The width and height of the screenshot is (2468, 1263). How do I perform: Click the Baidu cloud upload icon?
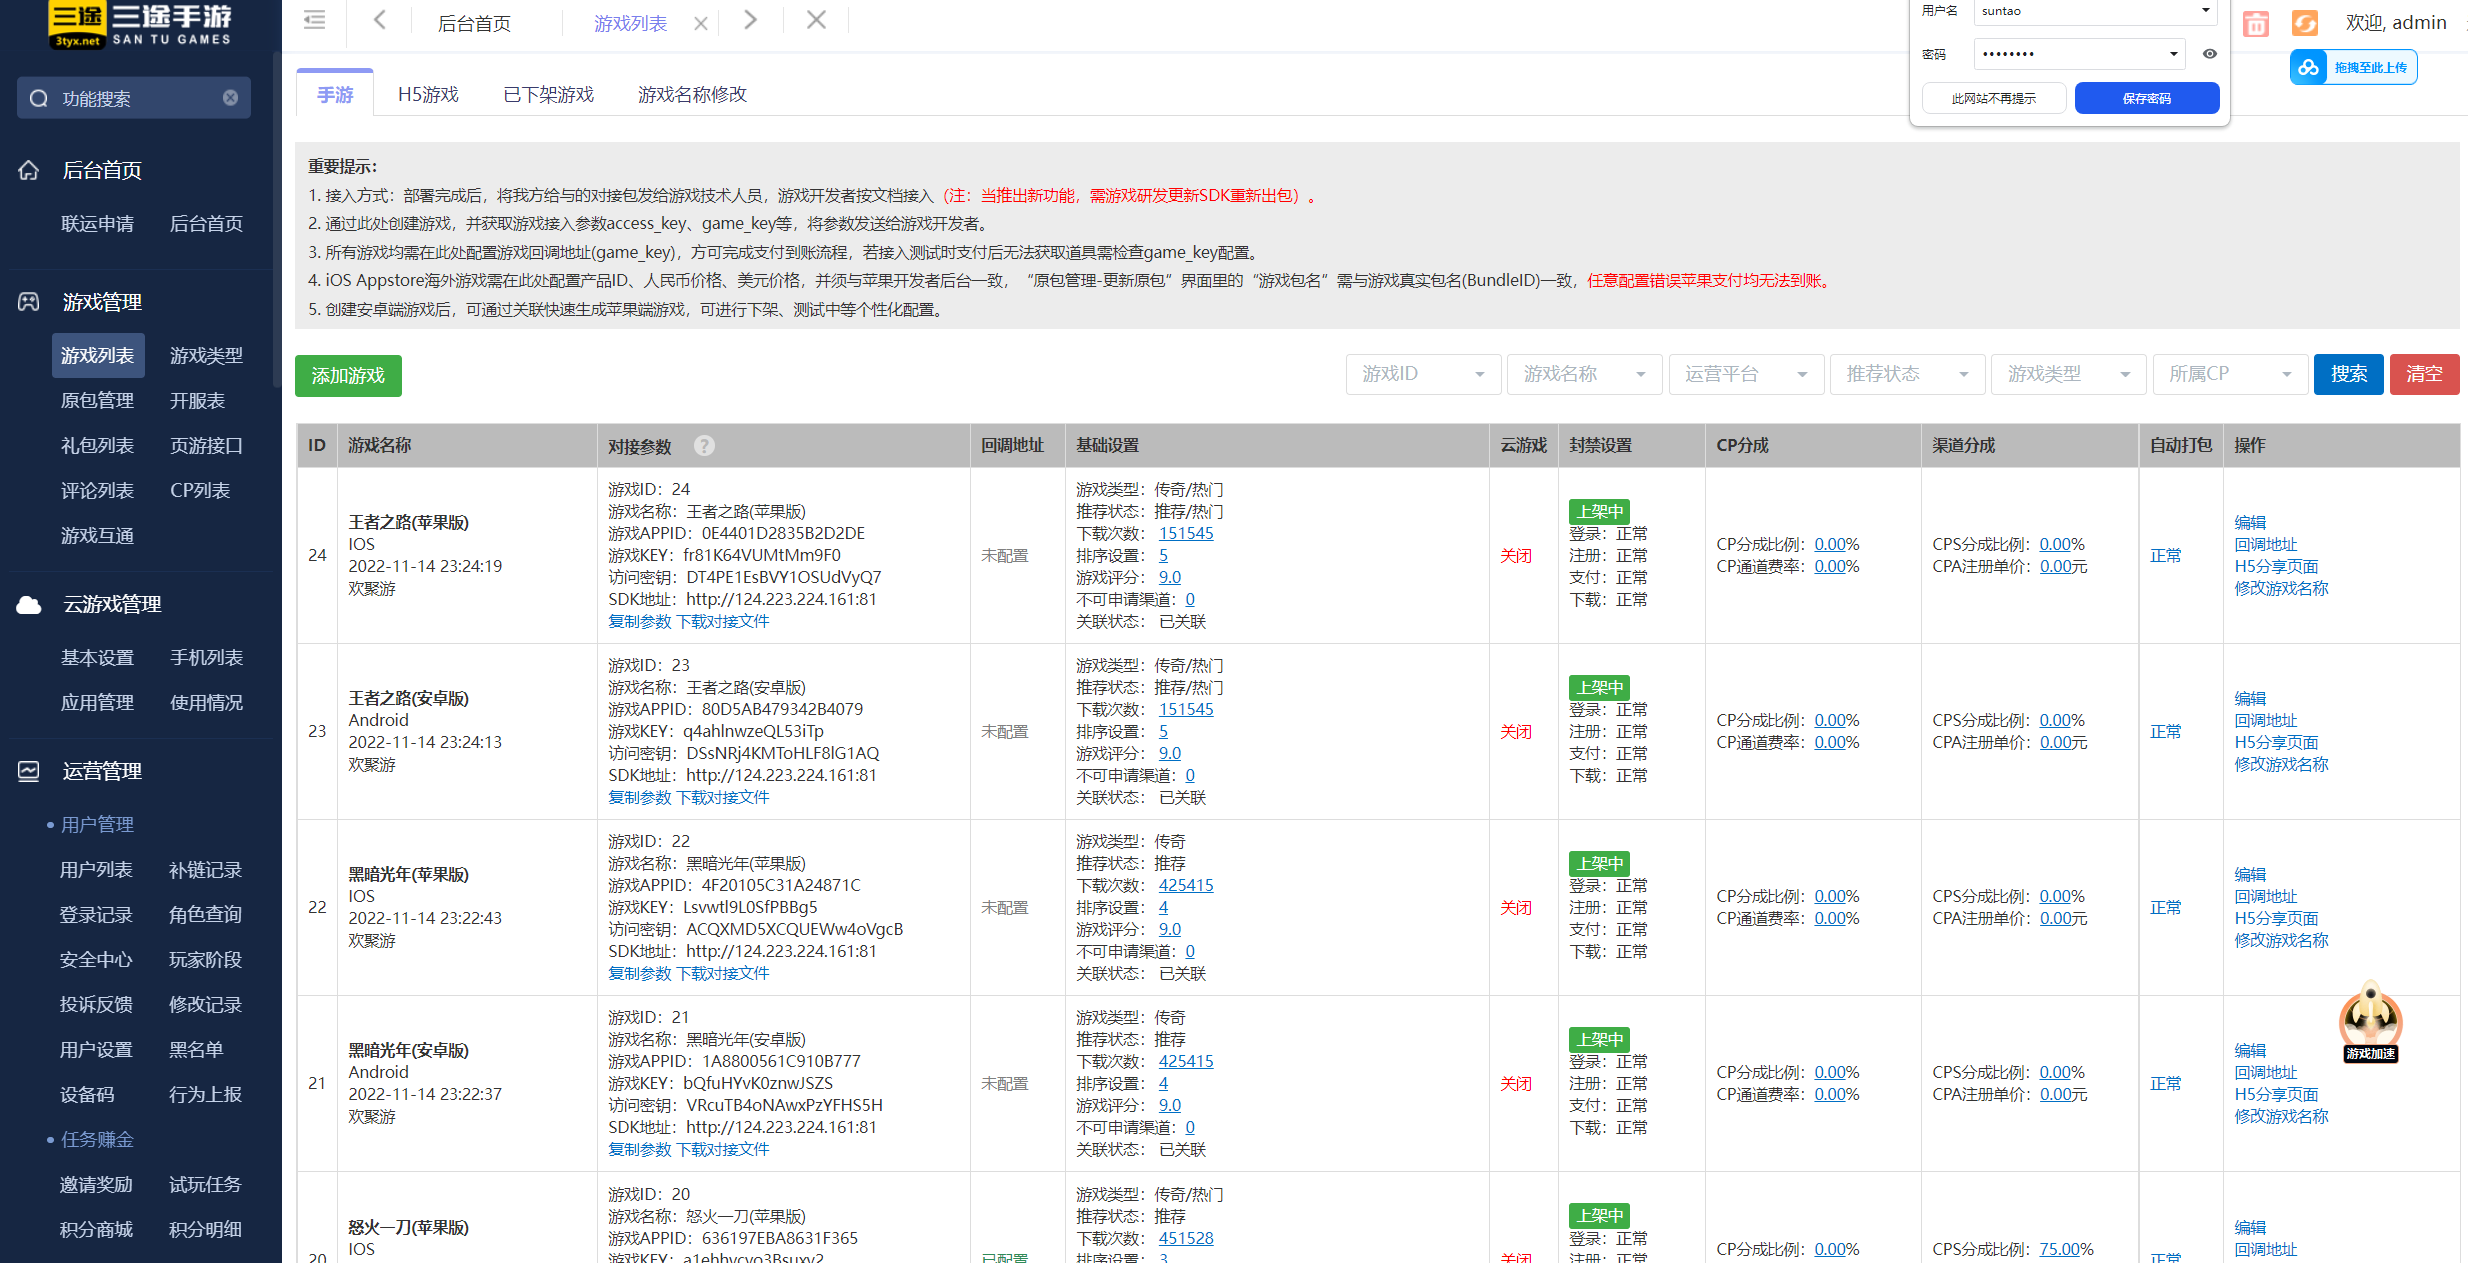coord(2309,68)
